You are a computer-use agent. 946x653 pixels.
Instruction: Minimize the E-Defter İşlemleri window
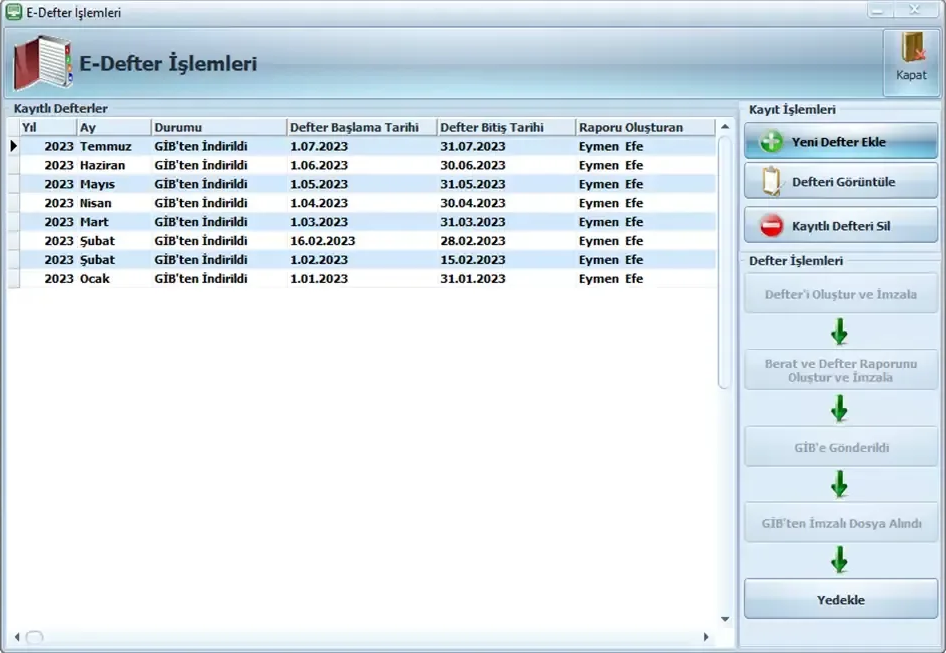click(878, 10)
